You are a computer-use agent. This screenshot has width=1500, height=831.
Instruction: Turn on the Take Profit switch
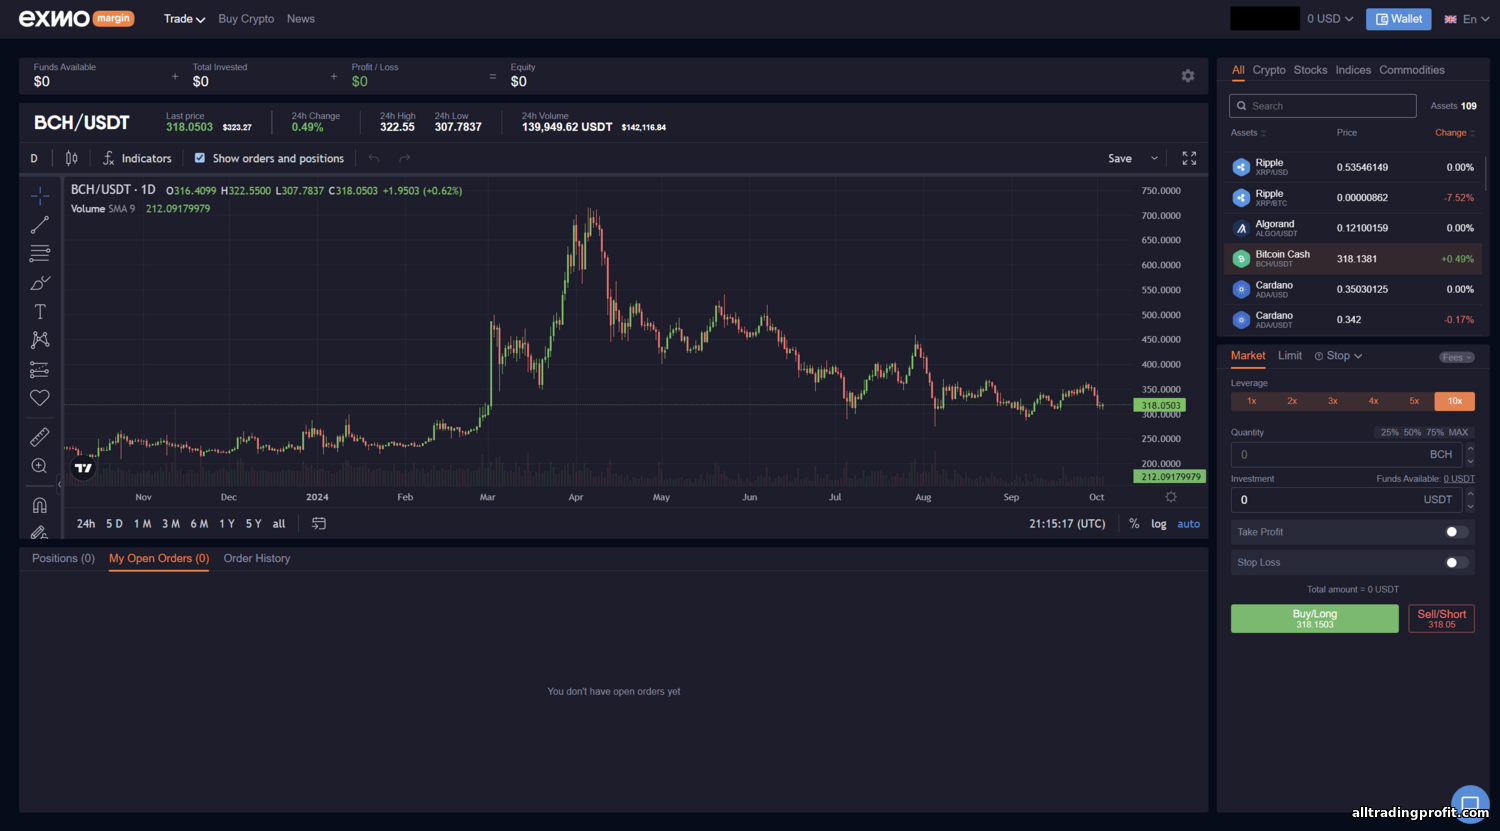(x=1457, y=532)
